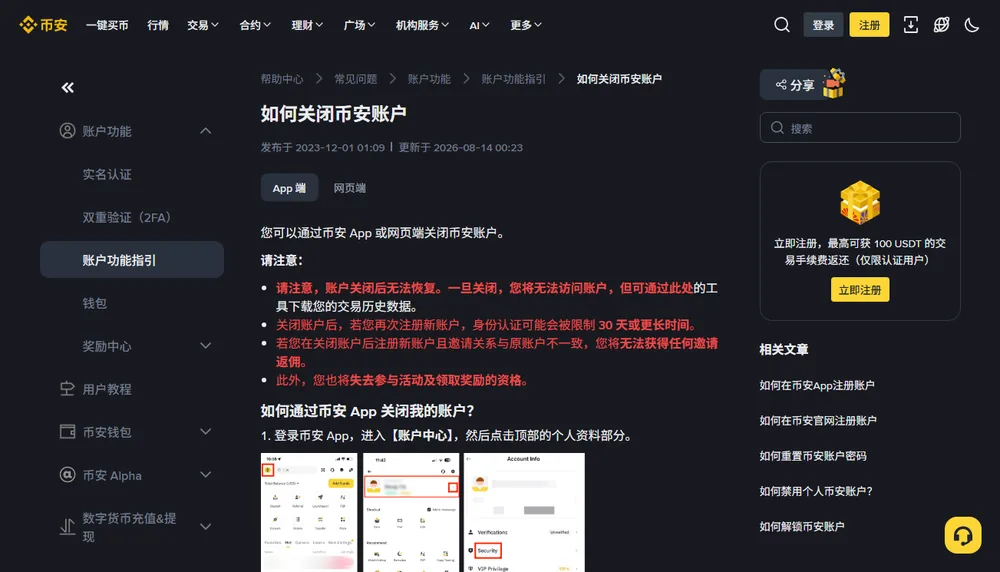
Task: Click the 账户功能指引 breadcrumb link
Action: click(x=513, y=79)
